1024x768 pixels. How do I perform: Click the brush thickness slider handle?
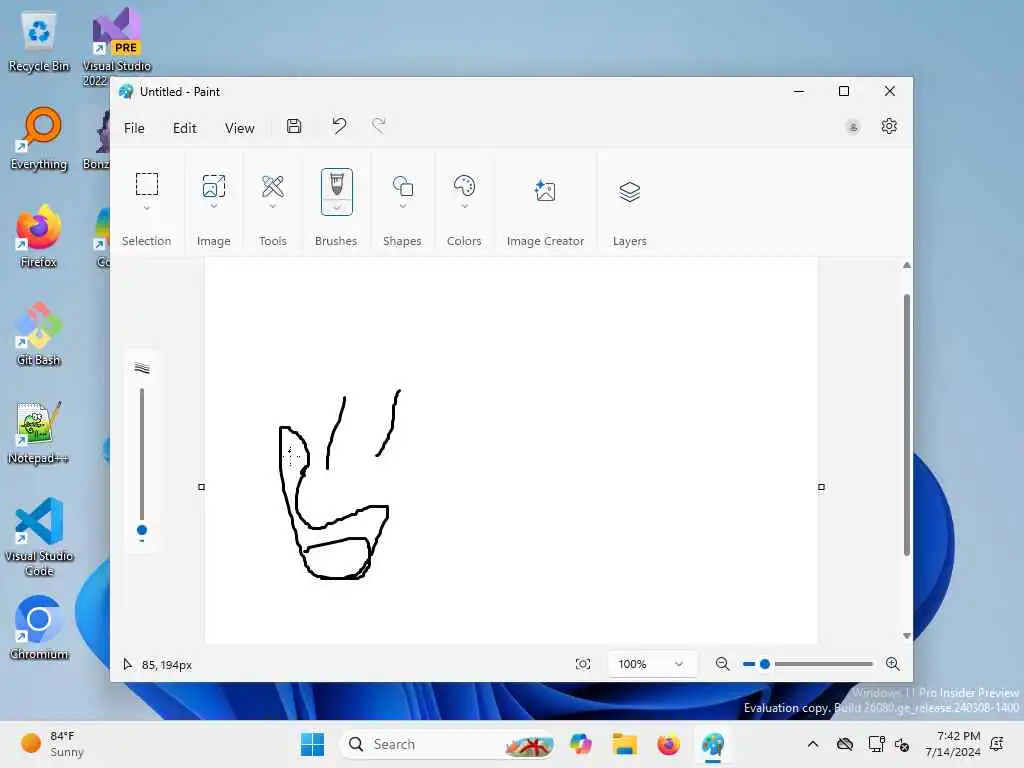point(142,530)
